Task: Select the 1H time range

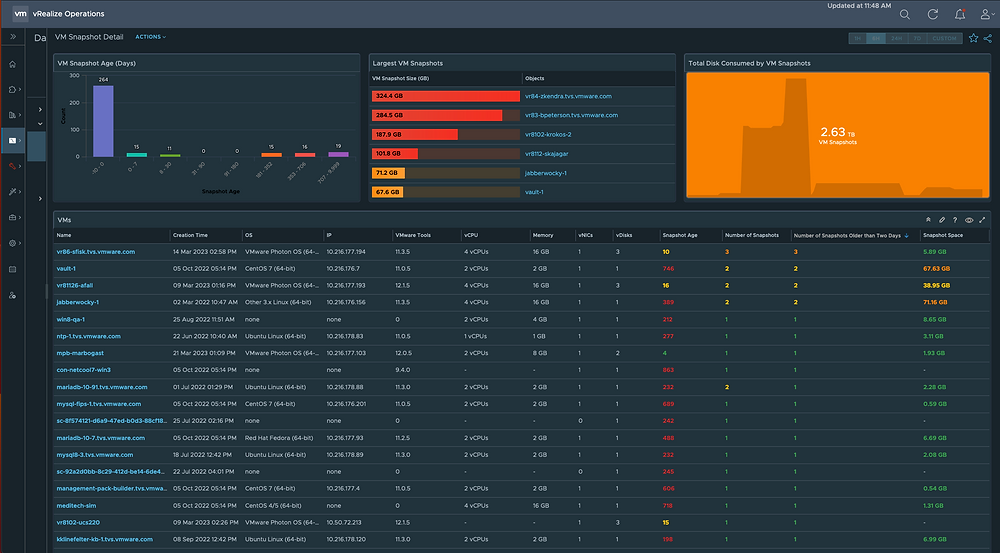Action: point(857,38)
